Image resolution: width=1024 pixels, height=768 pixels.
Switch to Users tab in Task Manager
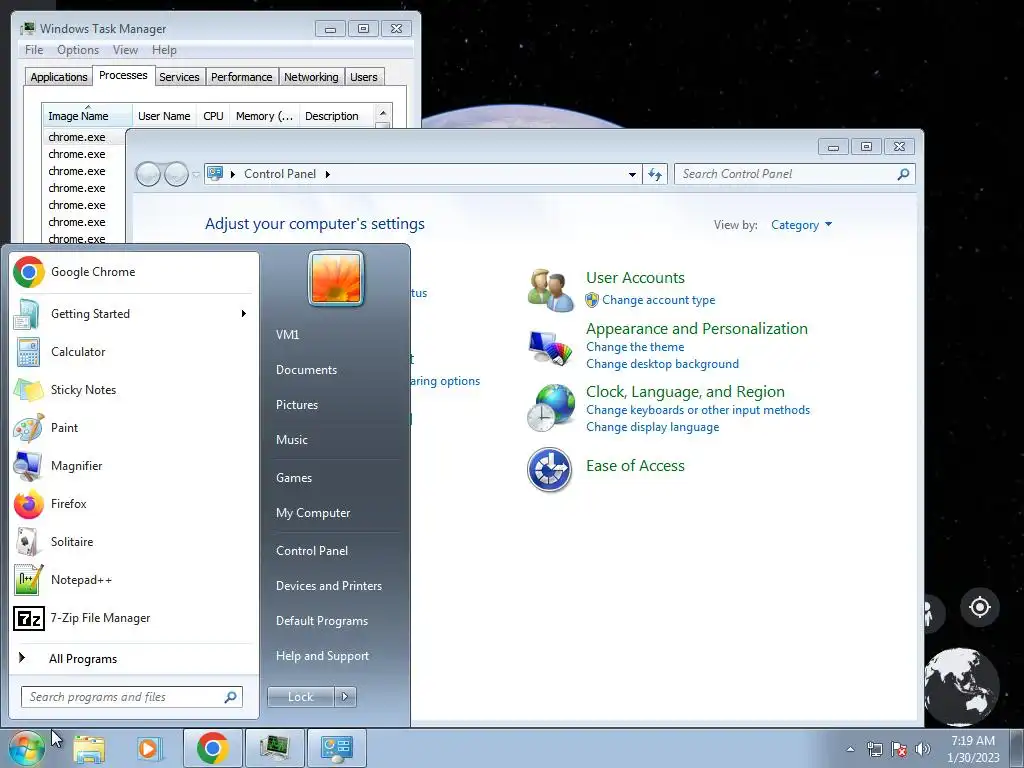(364, 77)
